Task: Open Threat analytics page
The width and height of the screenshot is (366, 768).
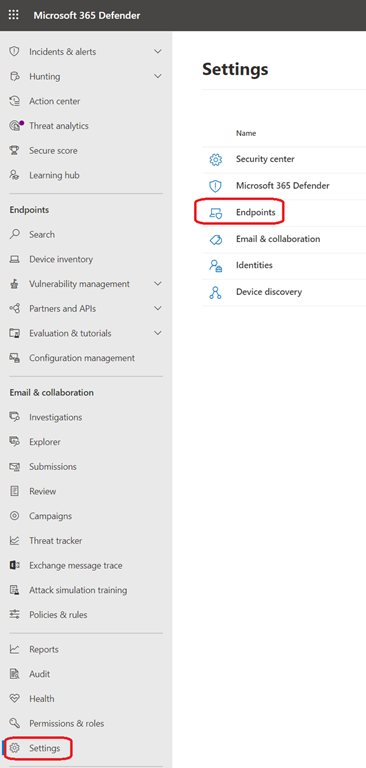Action: (x=59, y=126)
